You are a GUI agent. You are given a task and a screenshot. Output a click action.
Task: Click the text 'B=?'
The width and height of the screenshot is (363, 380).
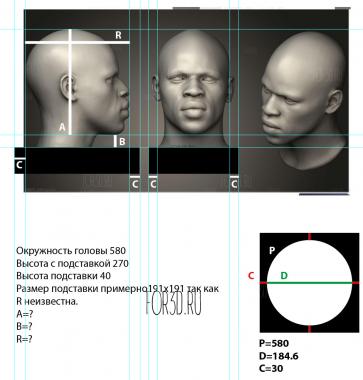(x=24, y=327)
